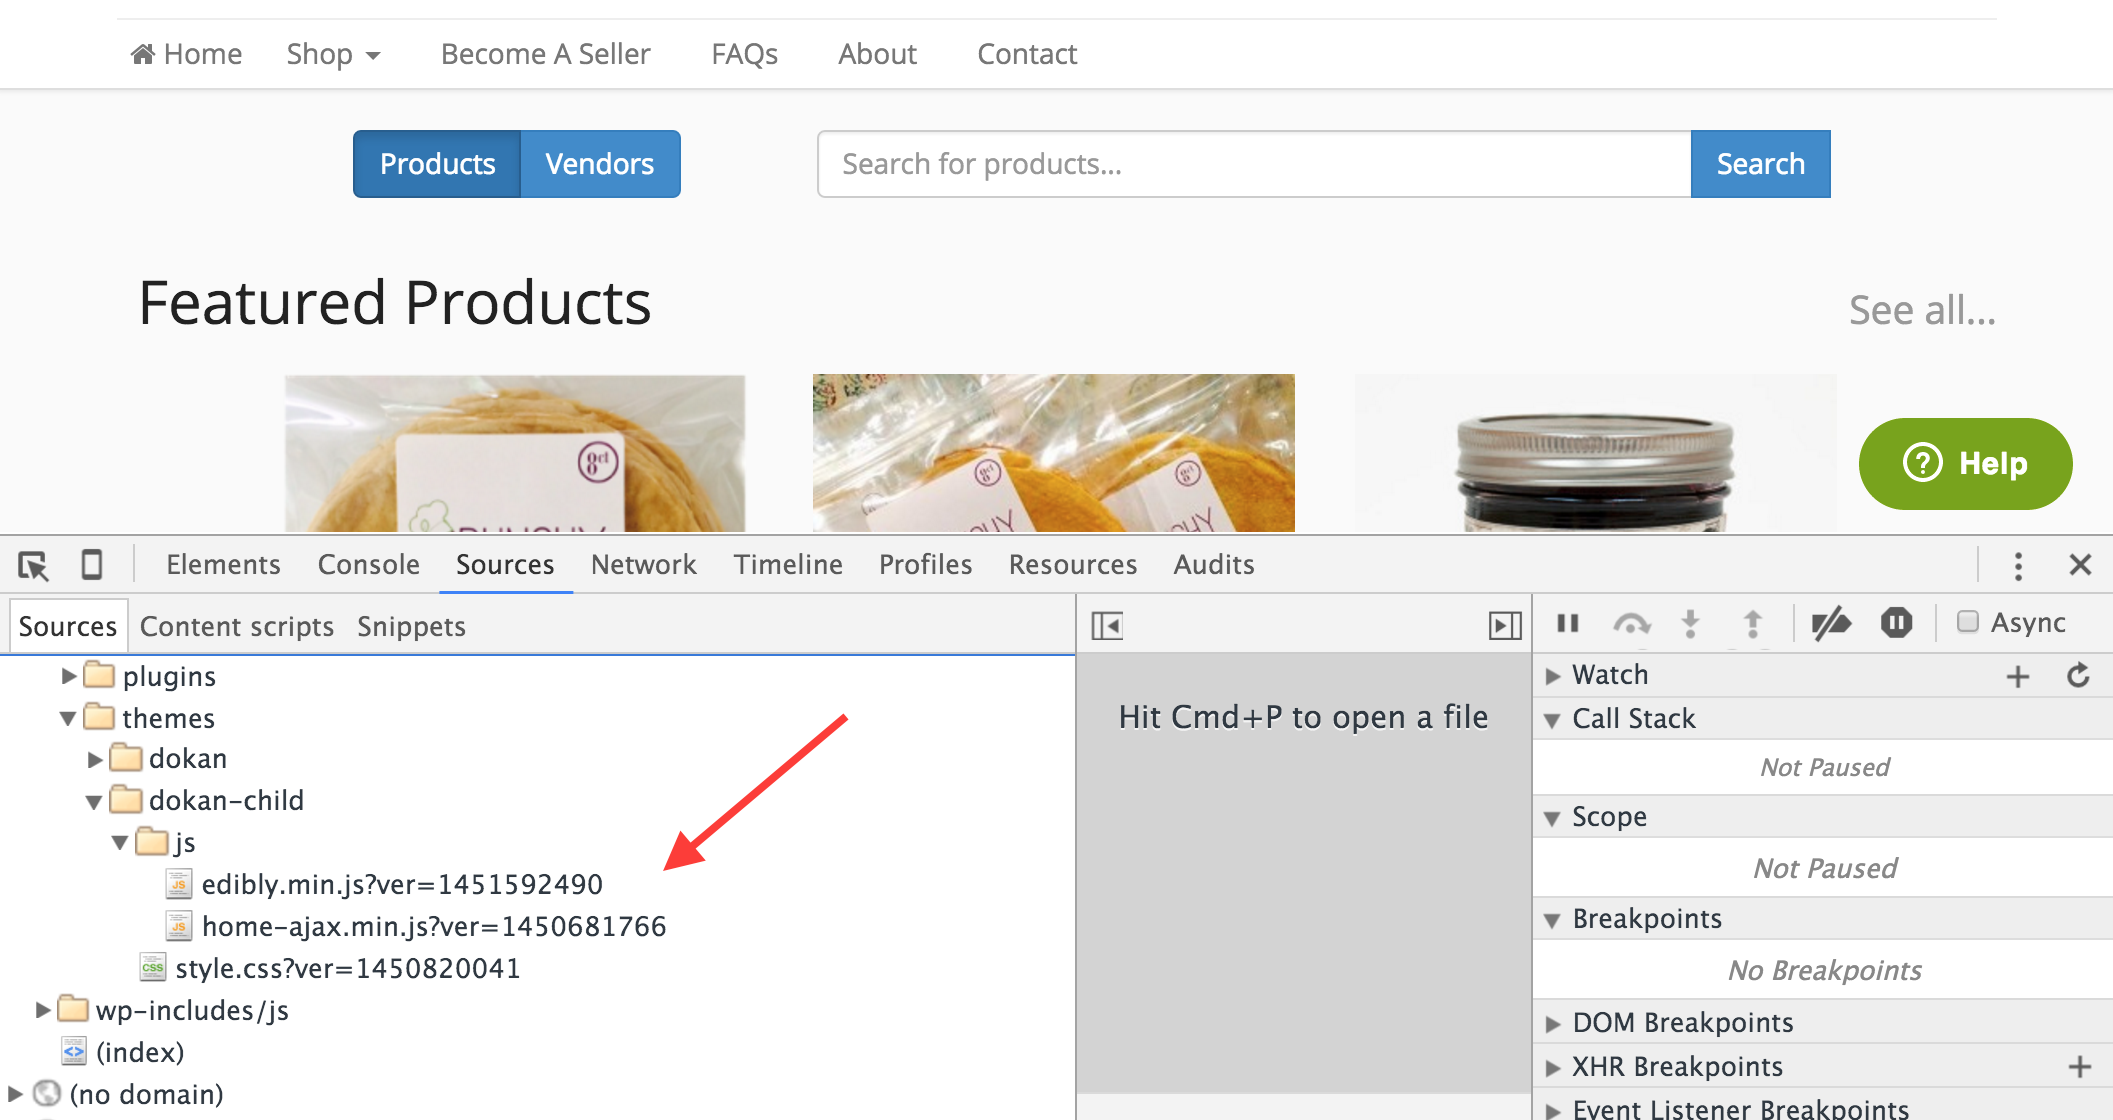Image resolution: width=2113 pixels, height=1120 pixels.
Task: Hide the file navigator pane icon
Action: [1107, 626]
